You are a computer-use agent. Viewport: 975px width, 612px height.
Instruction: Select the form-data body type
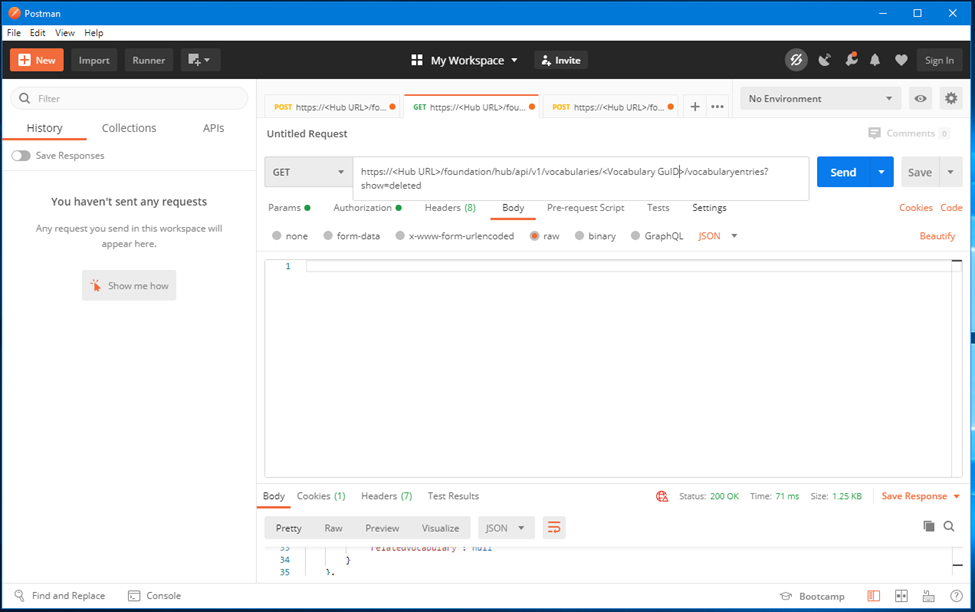(x=351, y=236)
